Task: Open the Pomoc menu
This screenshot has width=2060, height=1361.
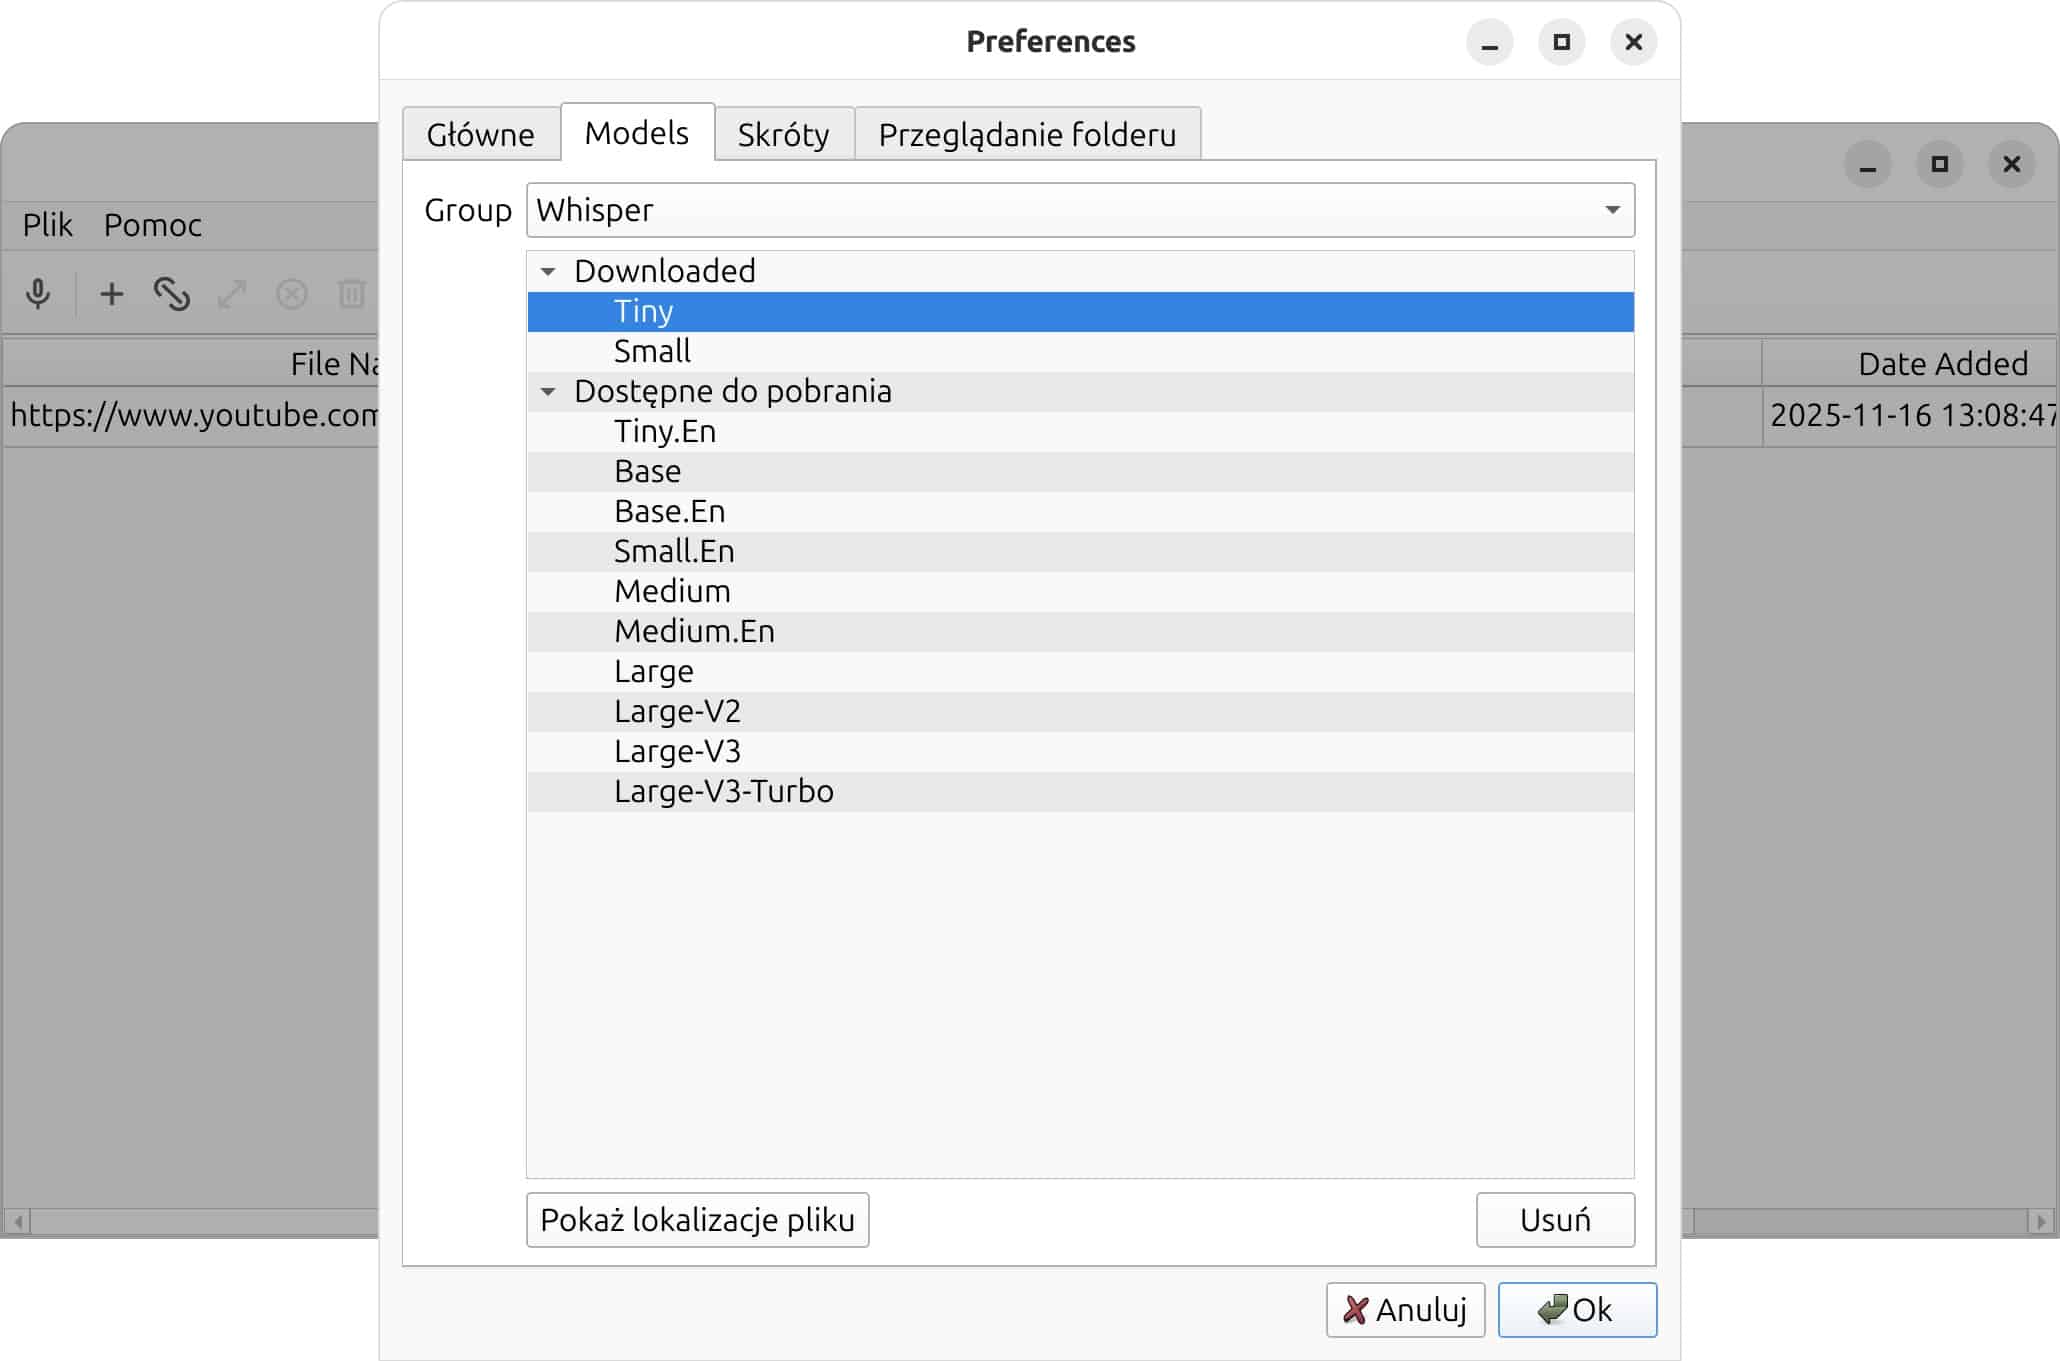Action: coord(152,225)
